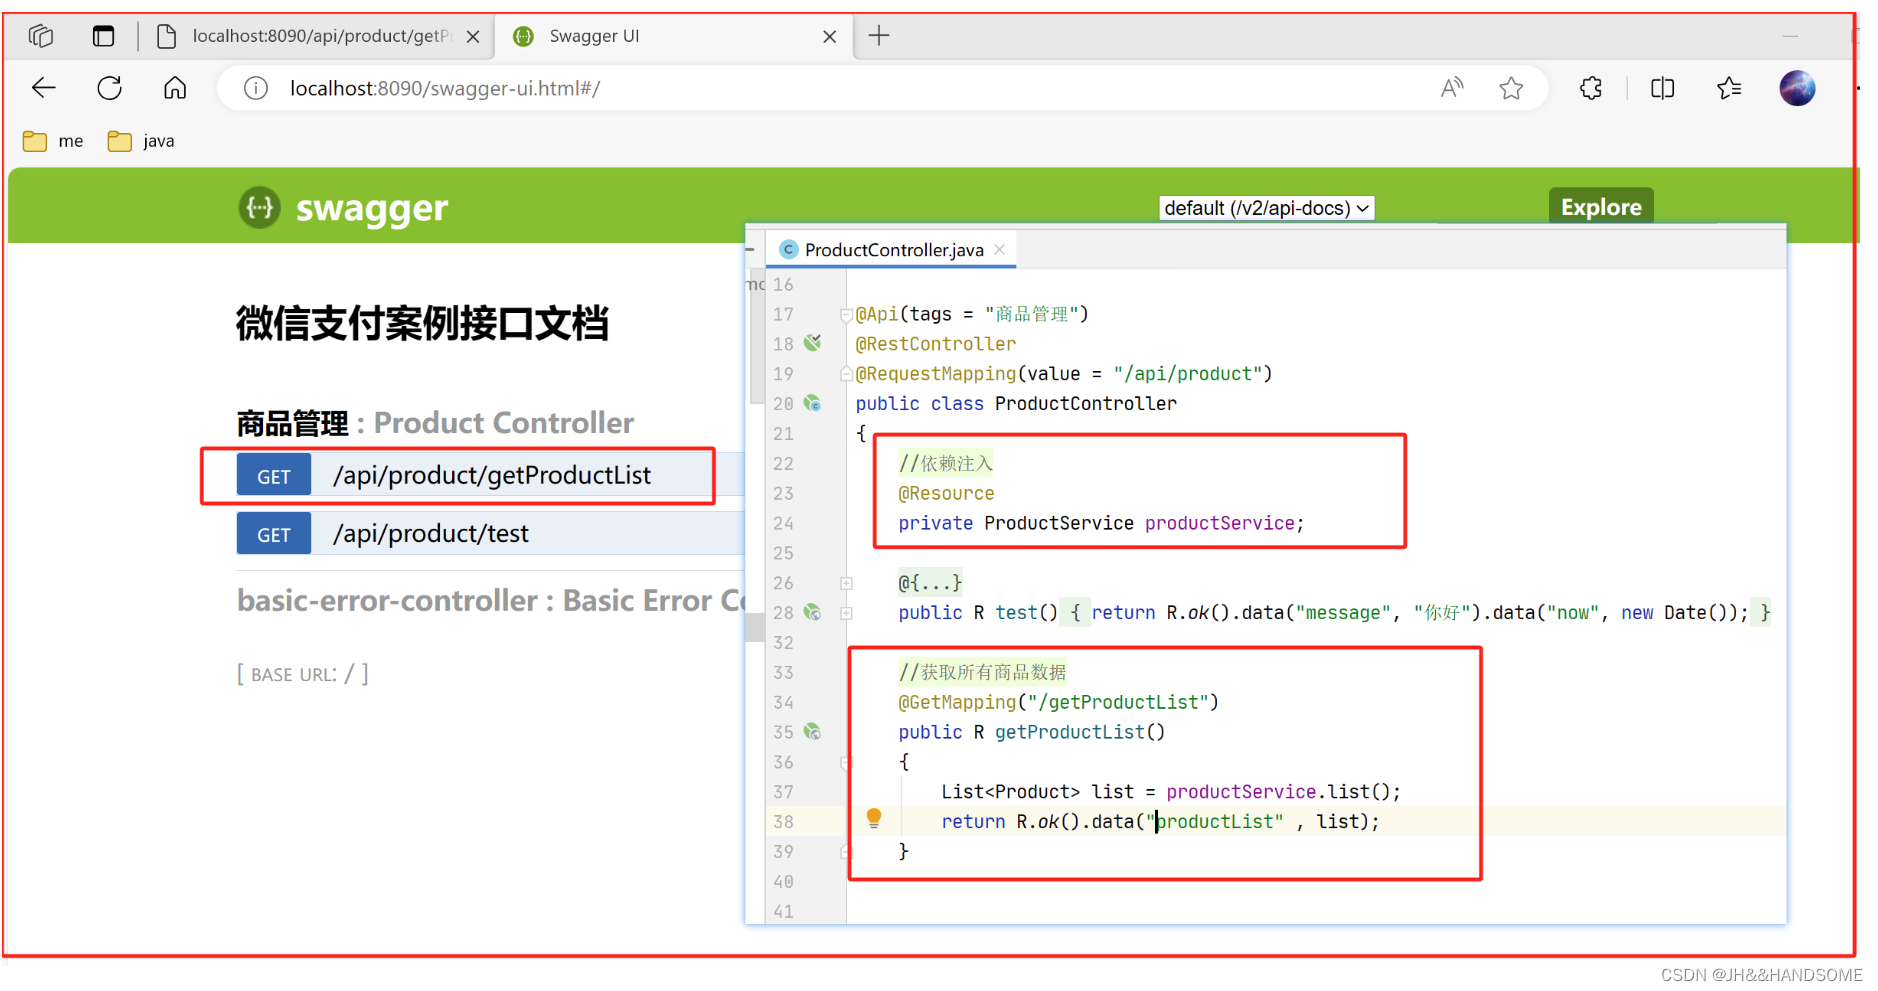The width and height of the screenshot is (1878, 991).
Task: Open default (/v2/api-docs) spec dropdown
Action: click(1266, 208)
